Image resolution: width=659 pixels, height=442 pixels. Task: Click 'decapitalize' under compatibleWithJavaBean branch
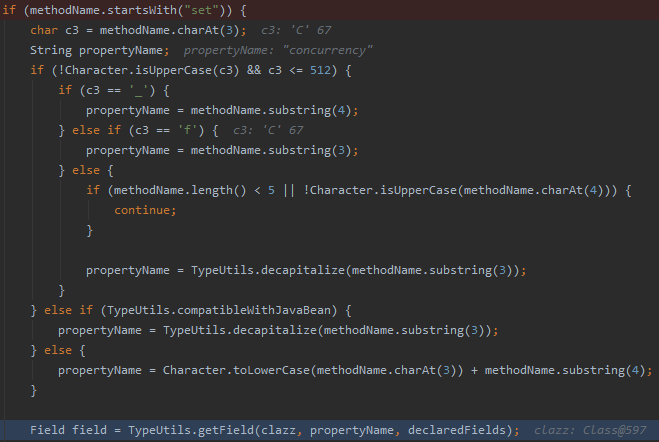[x=274, y=330]
